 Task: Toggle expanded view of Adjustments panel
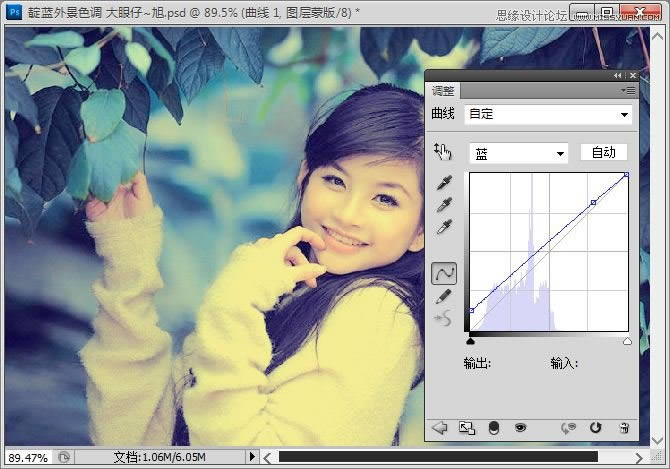[x=466, y=427]
